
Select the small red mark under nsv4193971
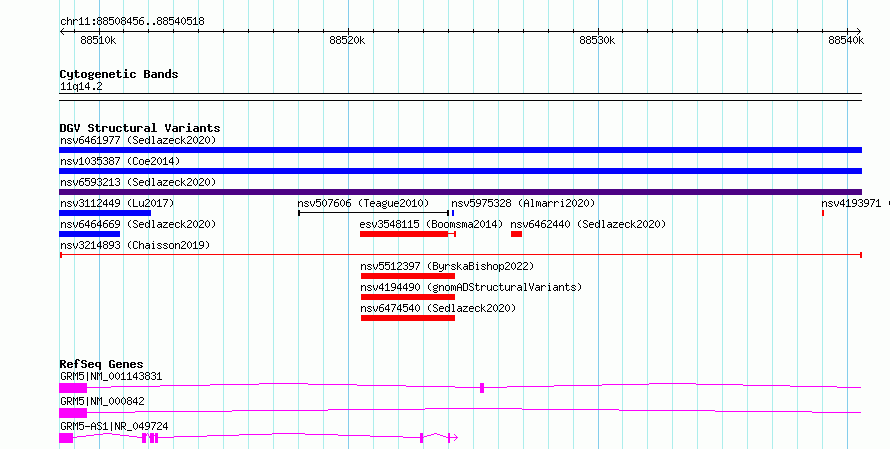point(823,213)
